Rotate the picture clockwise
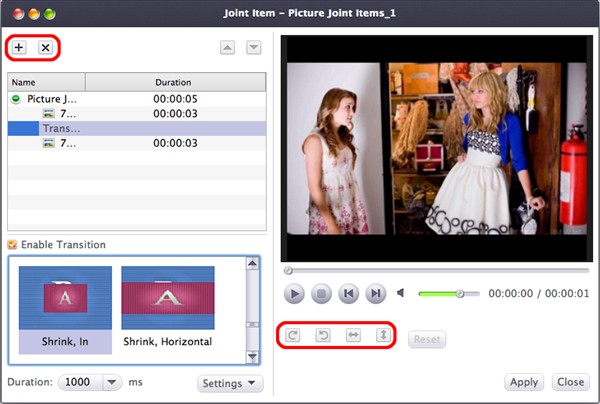 (x=293, y=335)
